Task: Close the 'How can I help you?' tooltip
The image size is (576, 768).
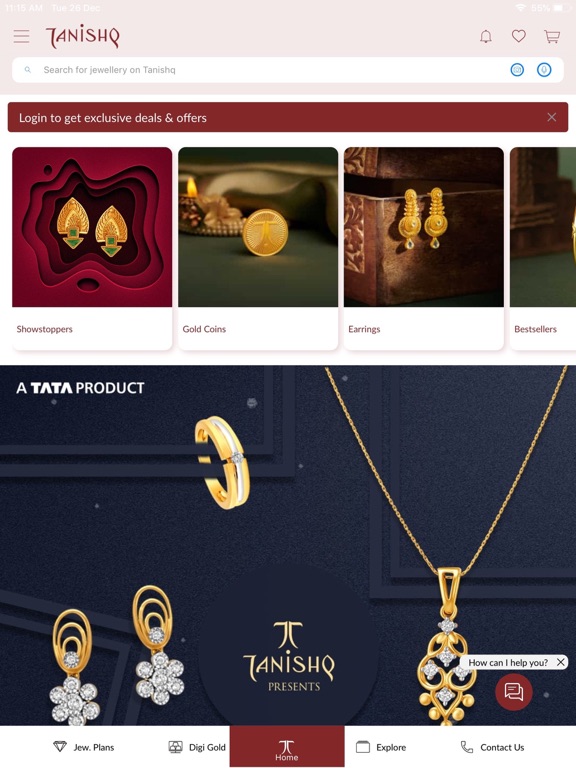Action: click(x=560, y=662)
